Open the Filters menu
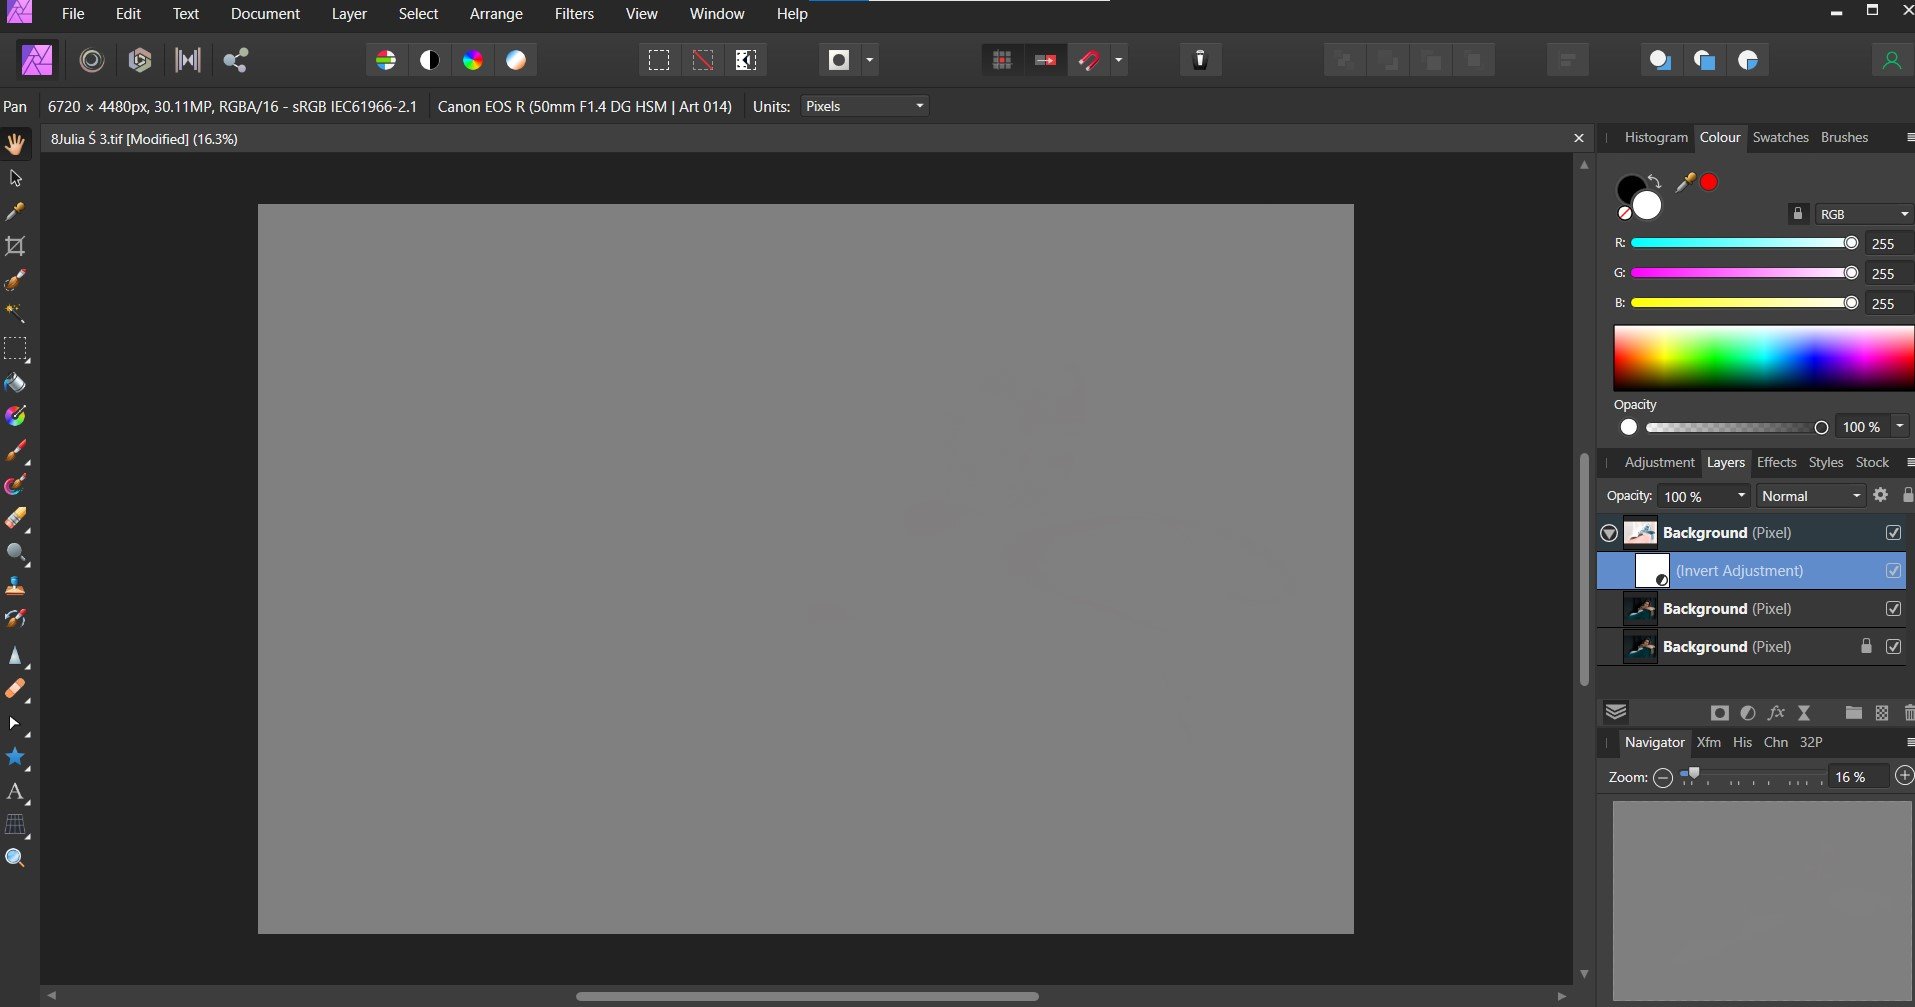Image resolution: width=1915 pixels, height=1007 pixels. 574,14
